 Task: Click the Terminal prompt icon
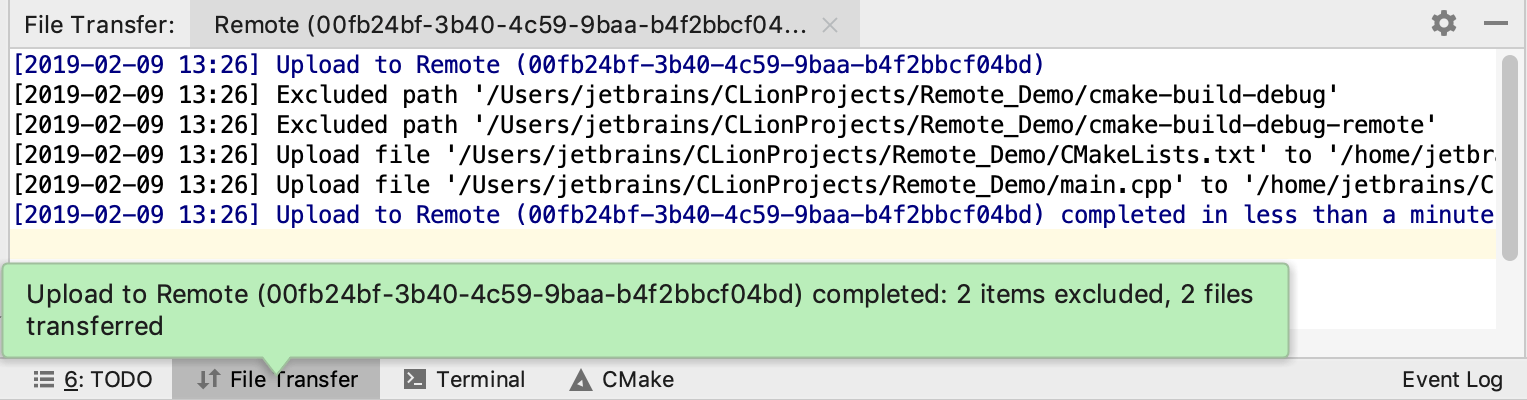(x=414, y=380)
